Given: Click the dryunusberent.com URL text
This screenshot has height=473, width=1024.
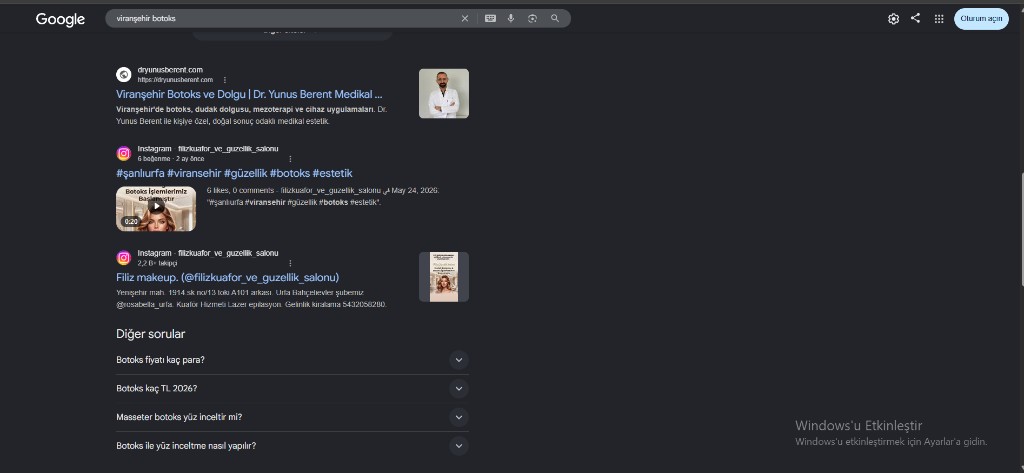Looking at the screenshot, I should (x=175, y=80).
